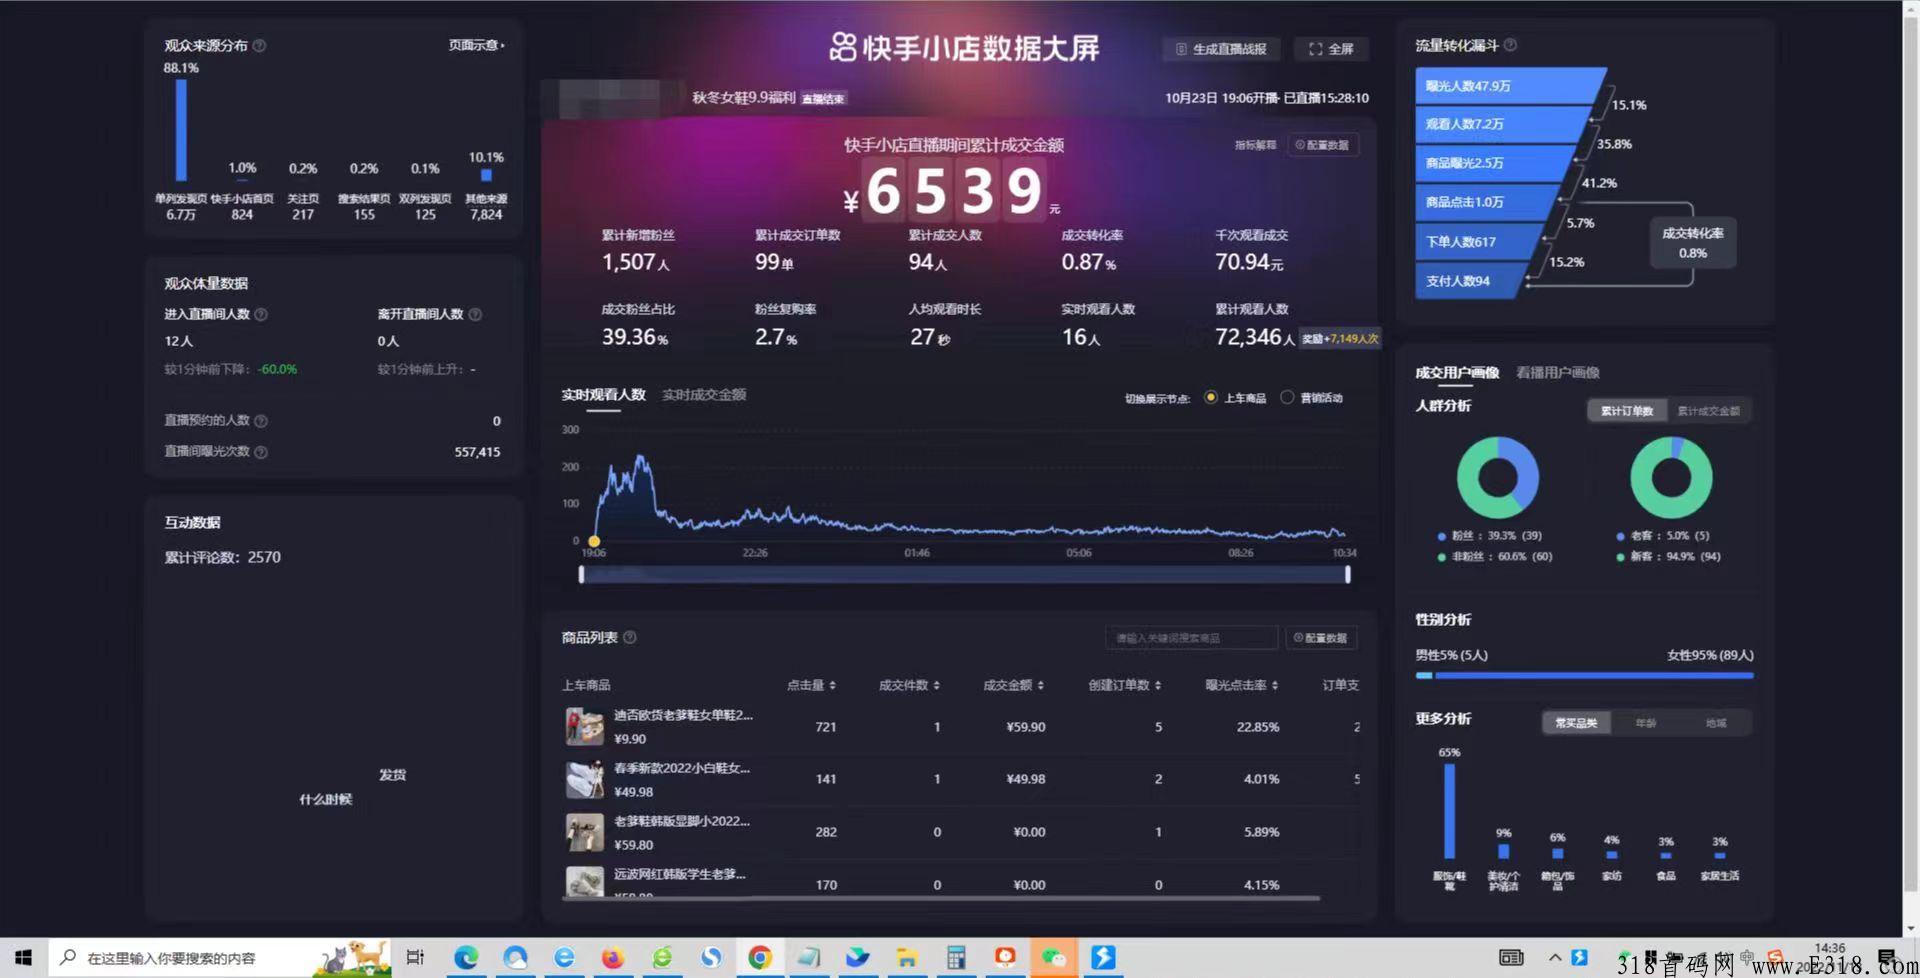Open help icon next to 观众来源分布

click(259, 46)
